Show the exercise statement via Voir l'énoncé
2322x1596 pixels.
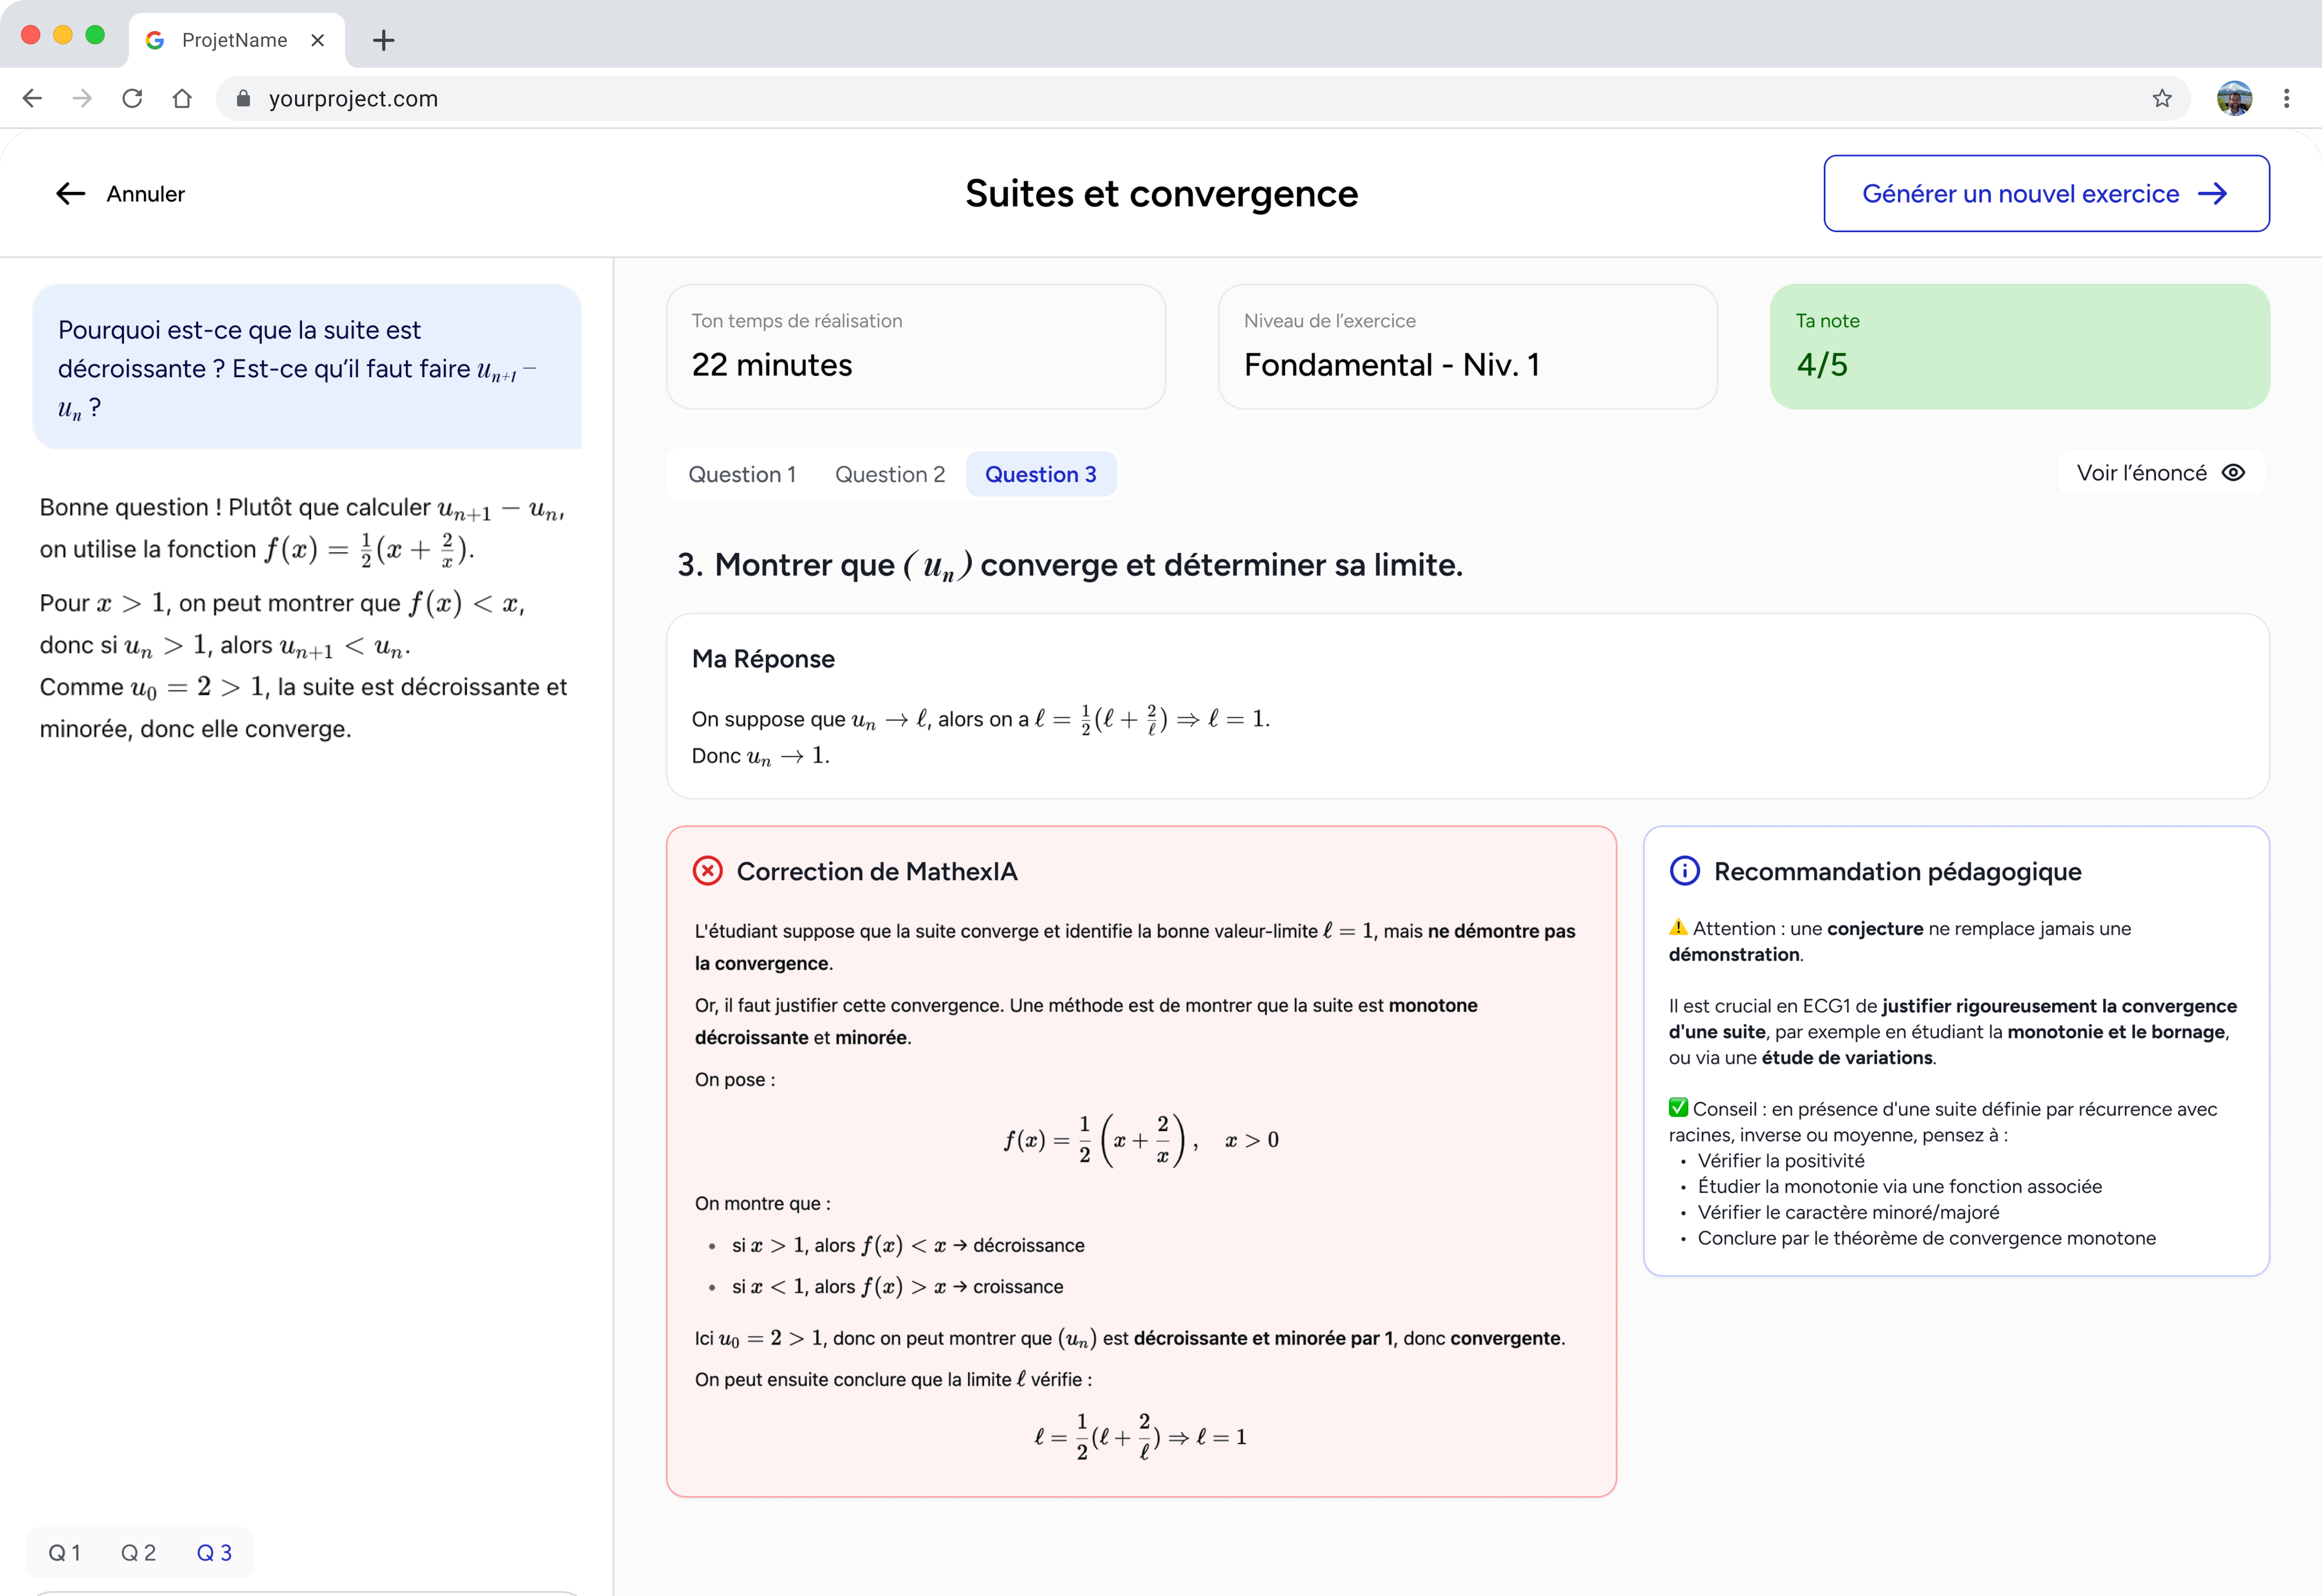pos(2161,473)
